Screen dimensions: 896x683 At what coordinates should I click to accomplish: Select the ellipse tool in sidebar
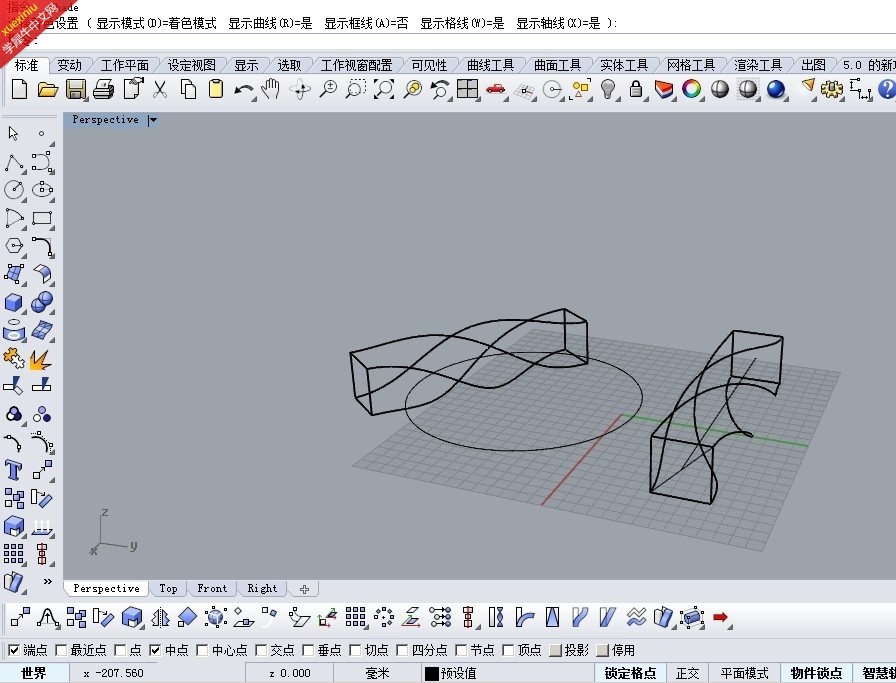pyautogui.click(x=42, y=189)
